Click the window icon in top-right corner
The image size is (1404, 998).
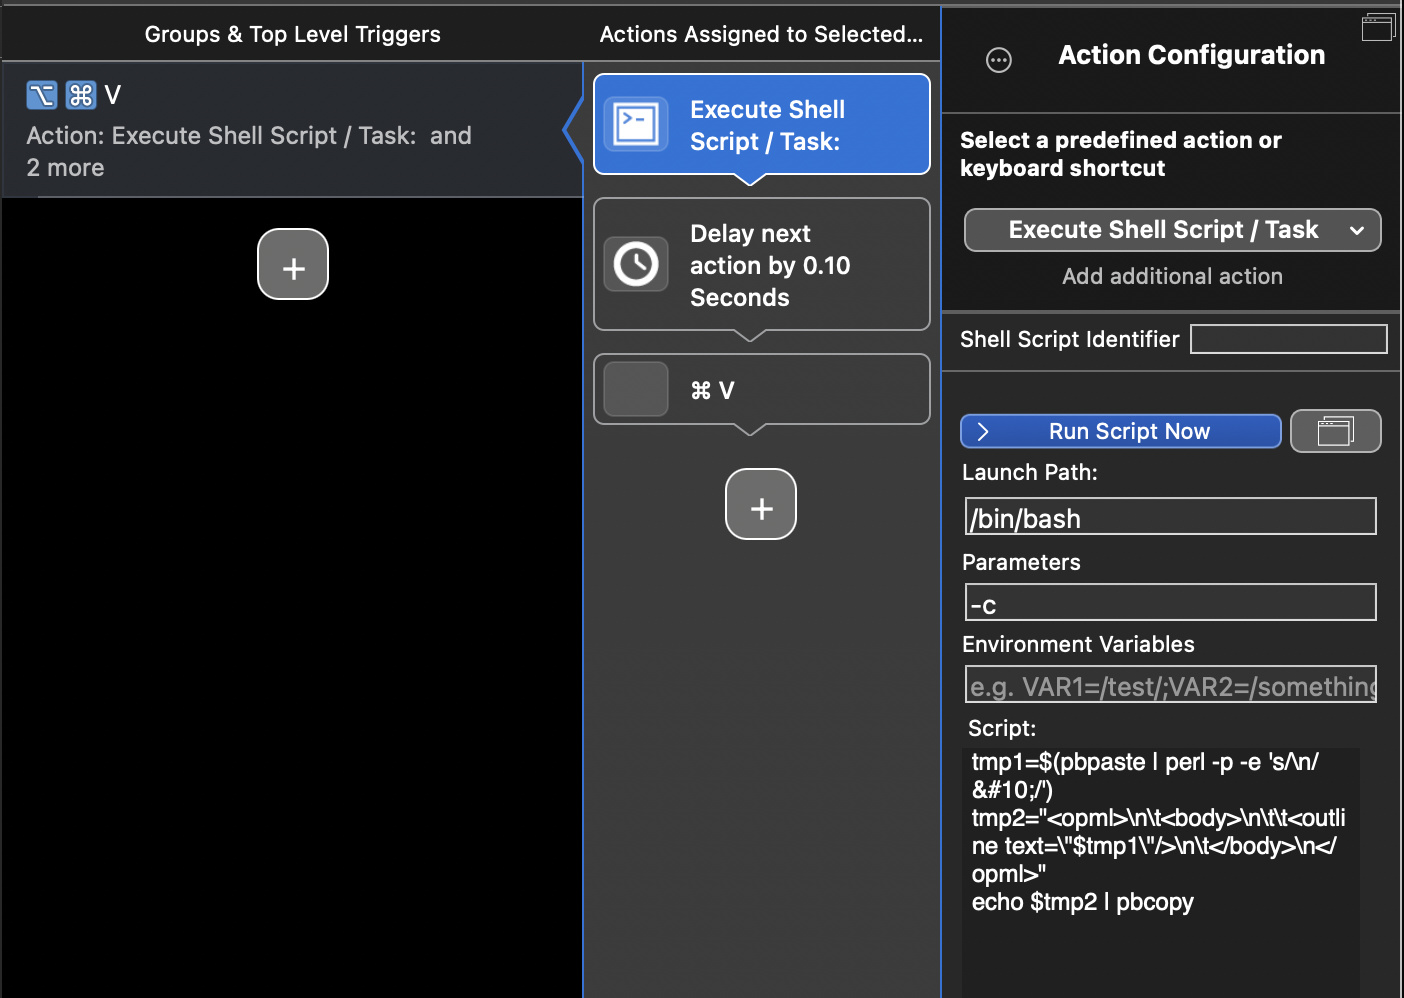click(x=1377, y=28)
